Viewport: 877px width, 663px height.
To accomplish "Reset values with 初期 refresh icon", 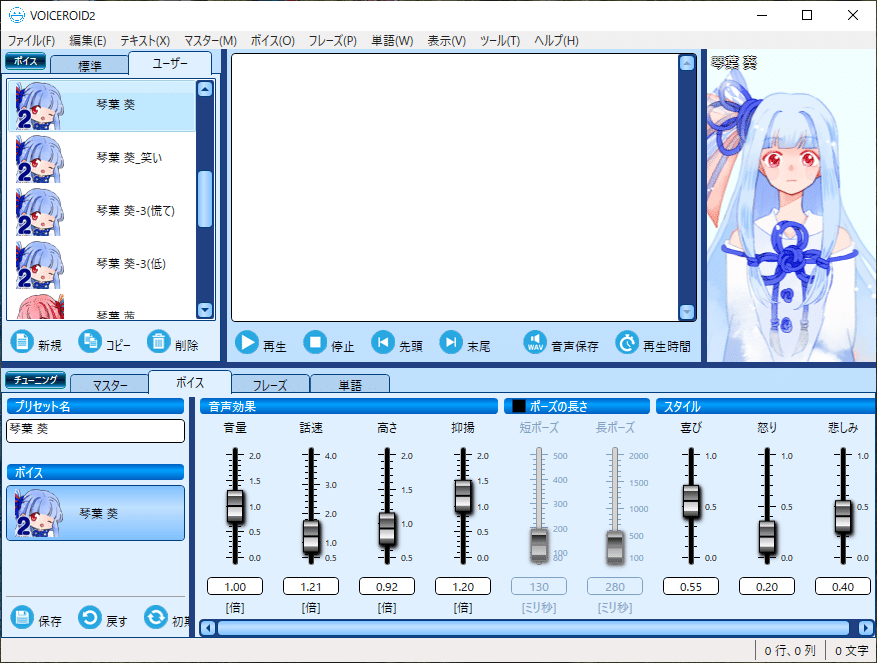I will [155, 618].
